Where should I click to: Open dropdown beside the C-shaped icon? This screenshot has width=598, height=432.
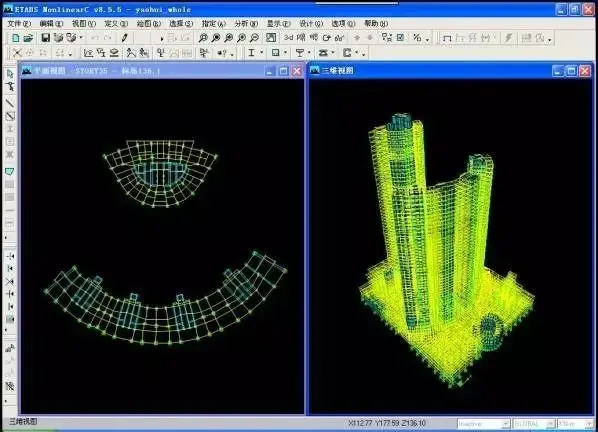(x=357, y=53)
